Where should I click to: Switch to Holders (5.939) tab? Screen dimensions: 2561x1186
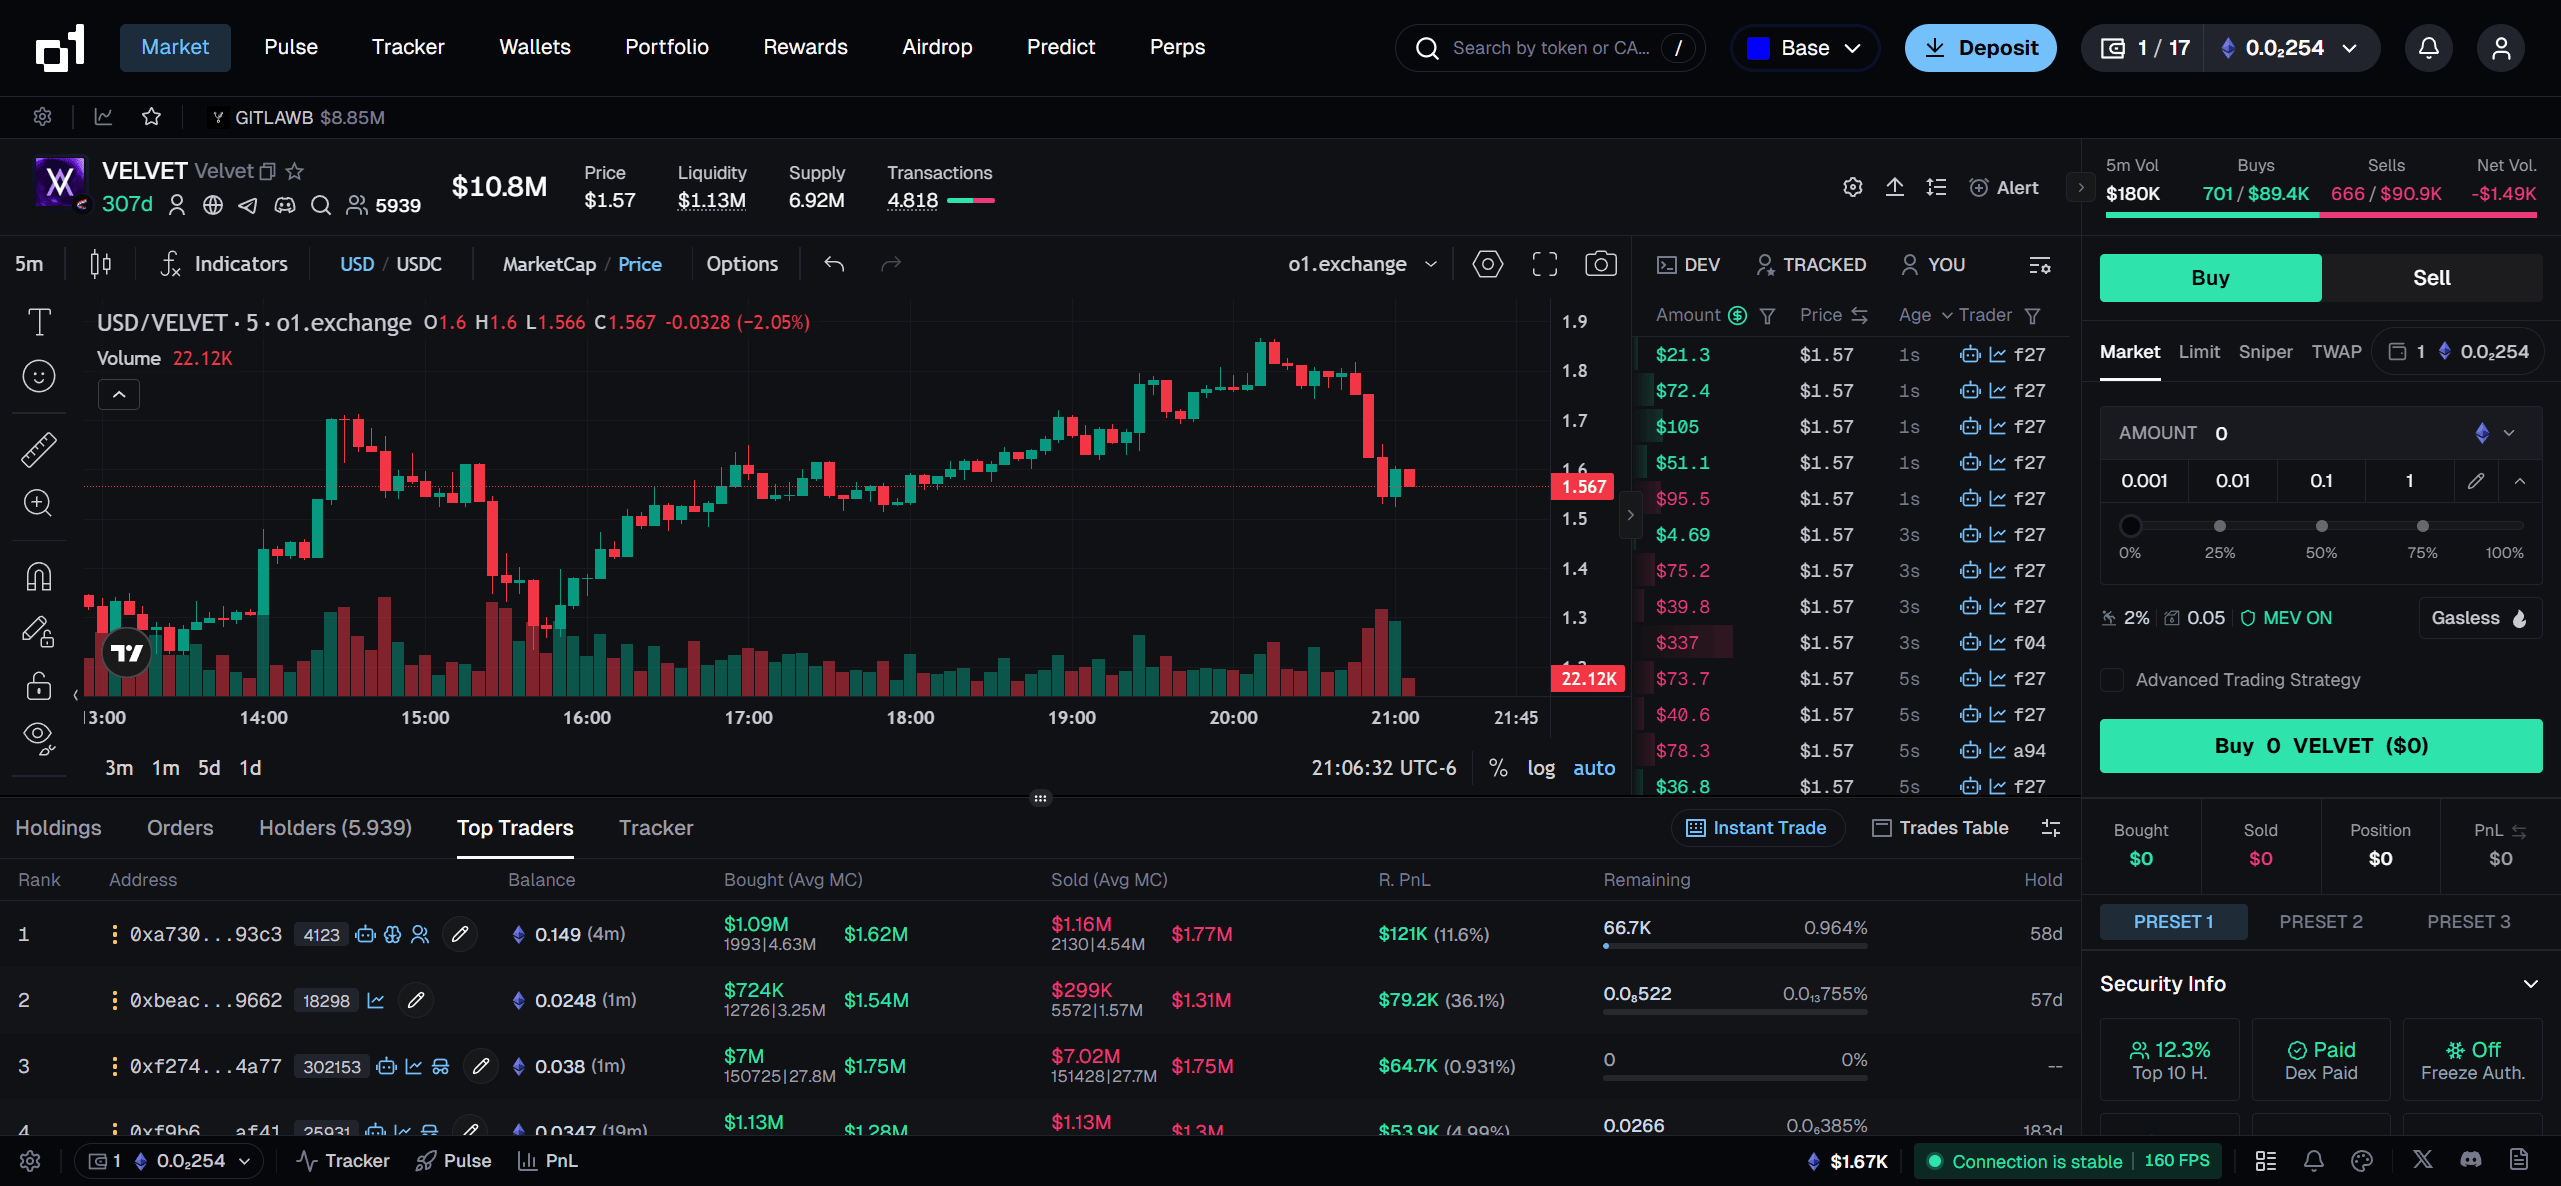[335, 828]
